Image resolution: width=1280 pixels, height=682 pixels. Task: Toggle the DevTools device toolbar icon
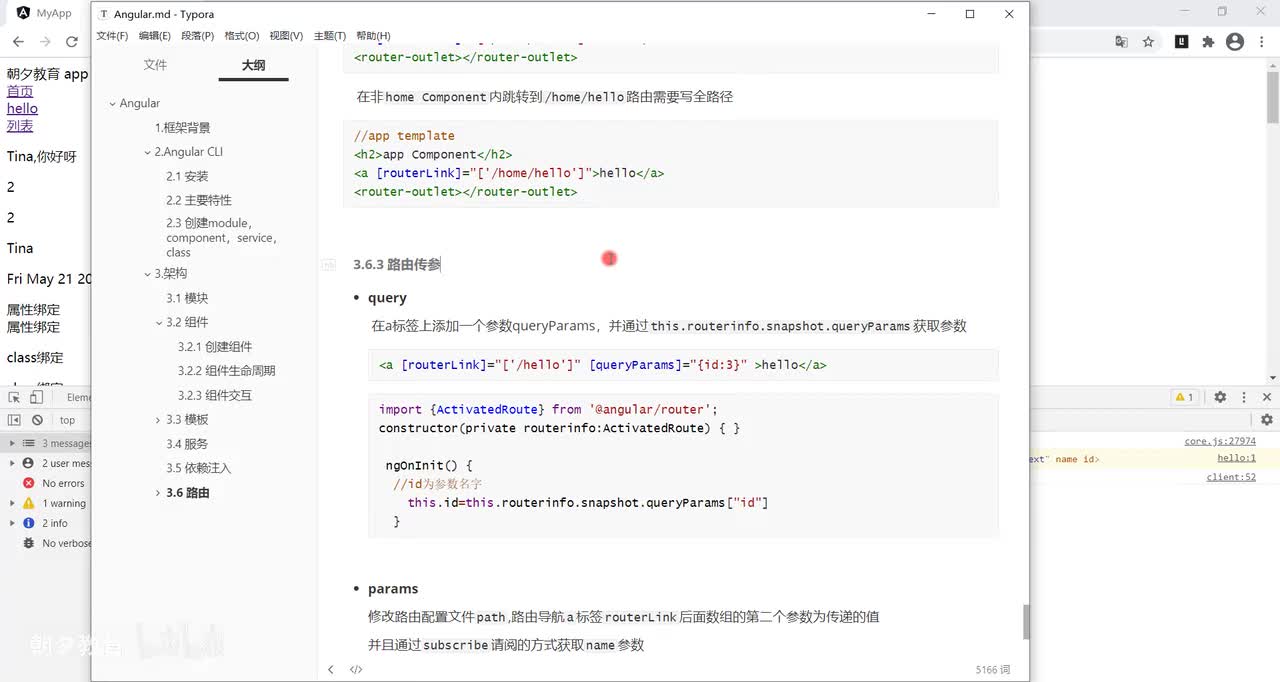(37, 397)
